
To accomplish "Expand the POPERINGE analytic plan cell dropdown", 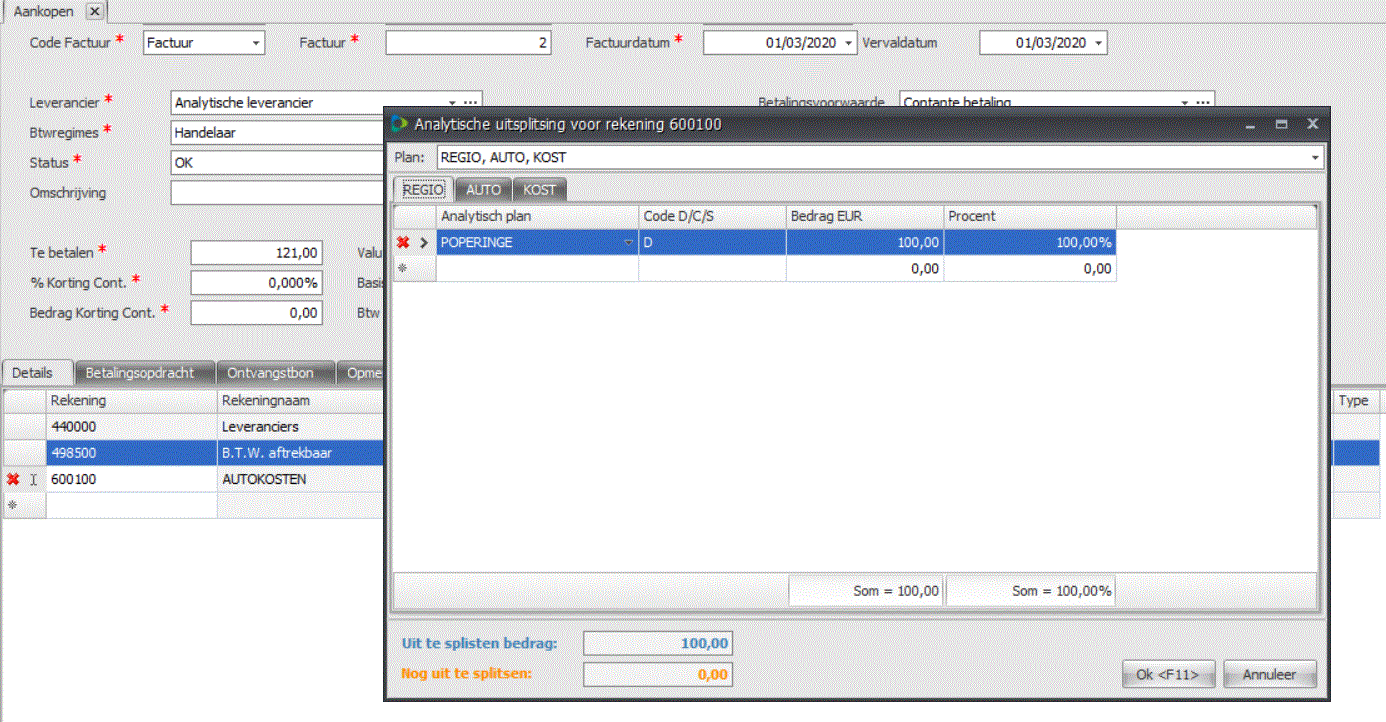I will 629,242.
